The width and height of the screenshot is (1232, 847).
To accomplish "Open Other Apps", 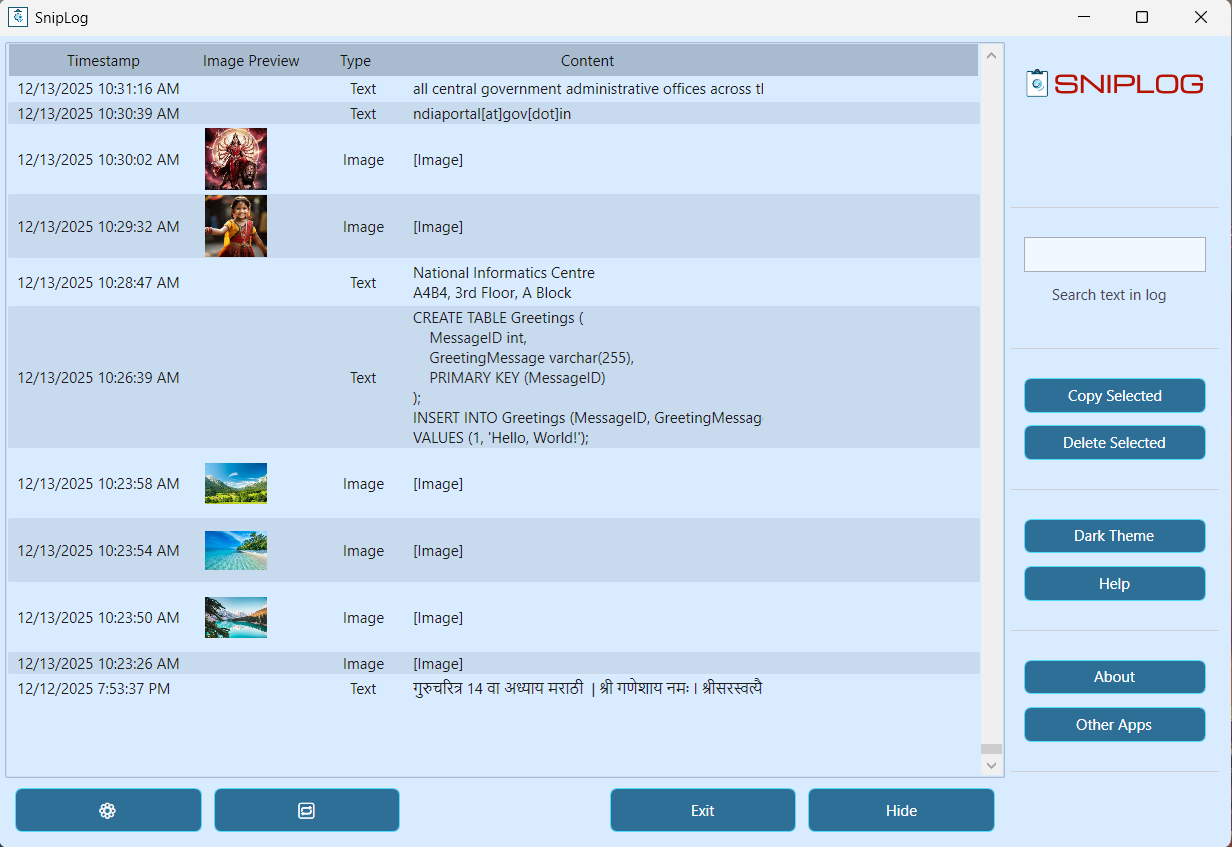I will (x=1115, y=725).
